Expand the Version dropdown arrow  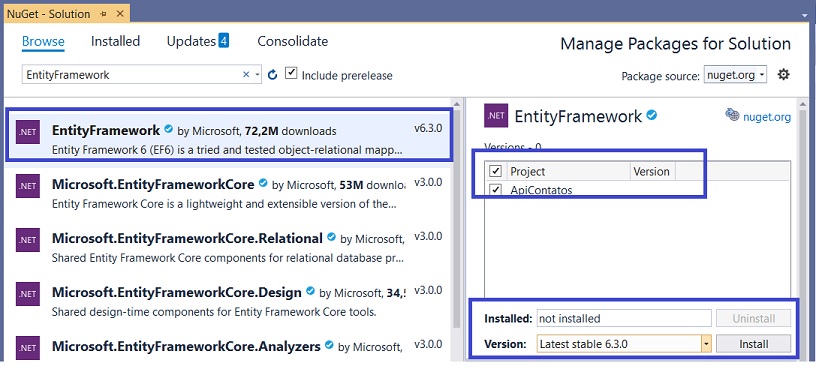pos(706,344)
